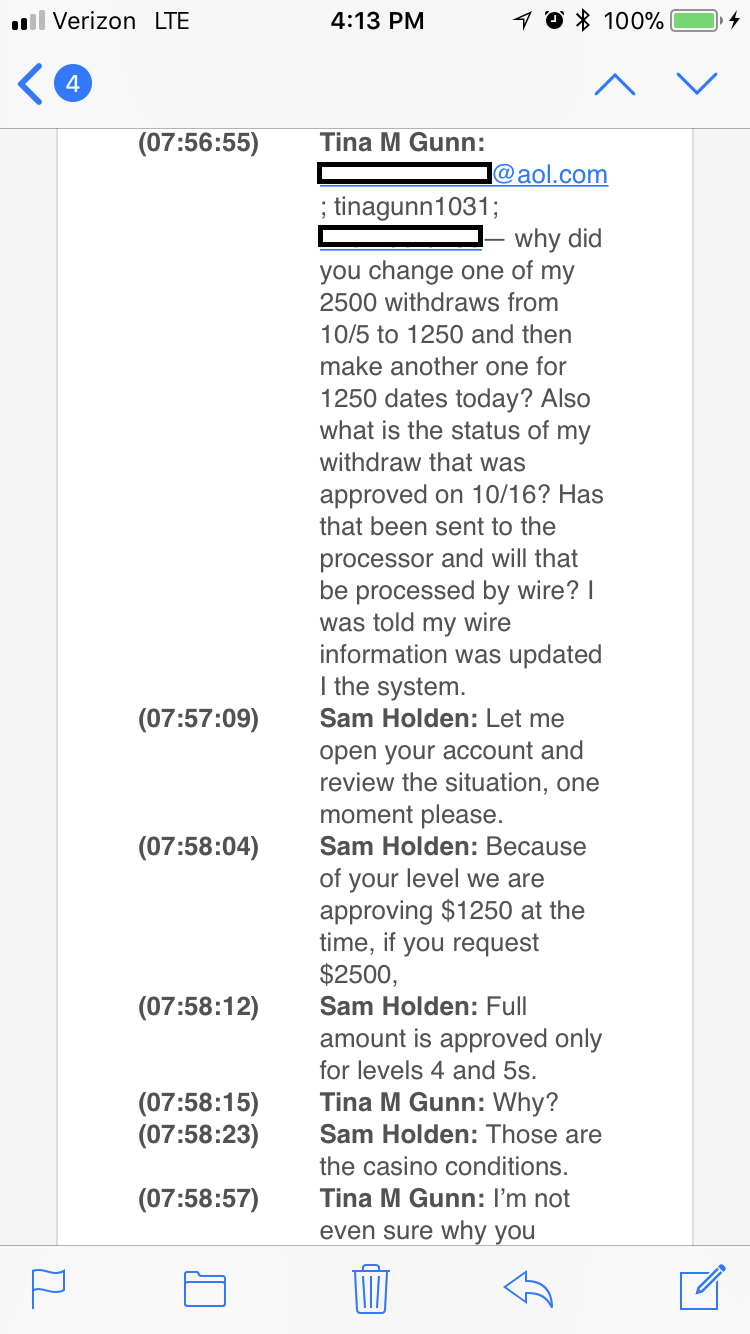Reply using the reply arrow icon
This screenshot has width=750, height=1334.
(x=529, y=1288)
